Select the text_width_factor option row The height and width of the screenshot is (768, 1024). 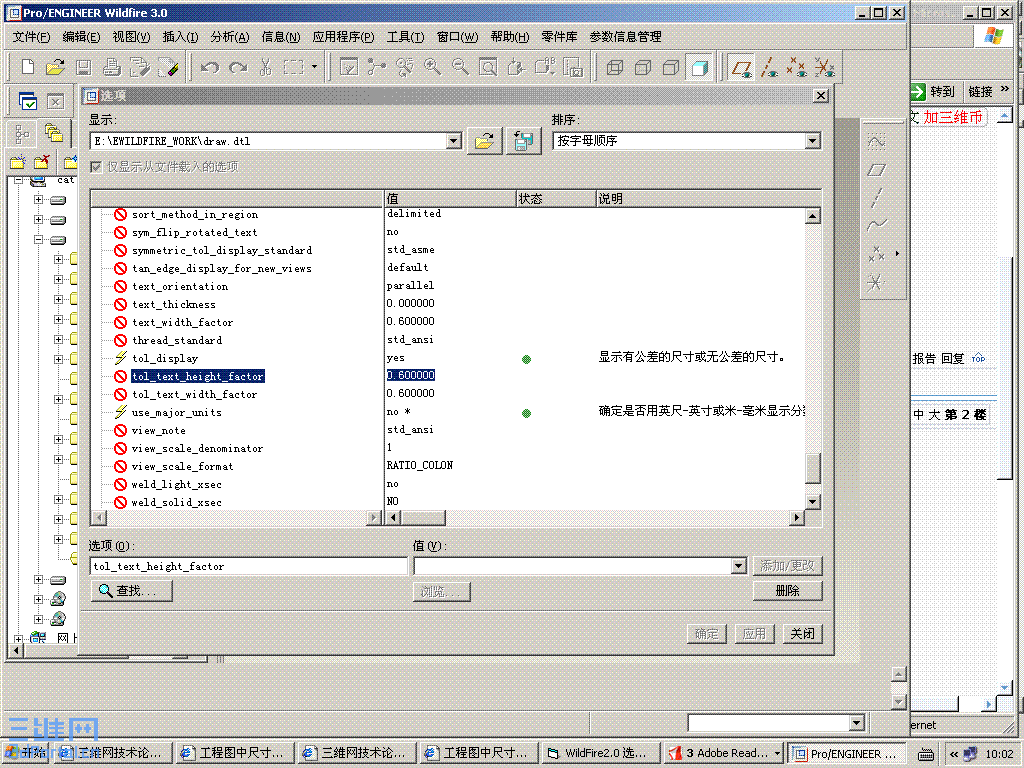pos(182,323)
